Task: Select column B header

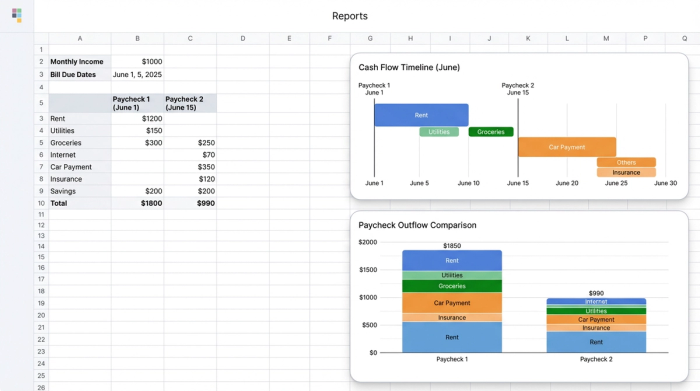Action: point(138,38)
